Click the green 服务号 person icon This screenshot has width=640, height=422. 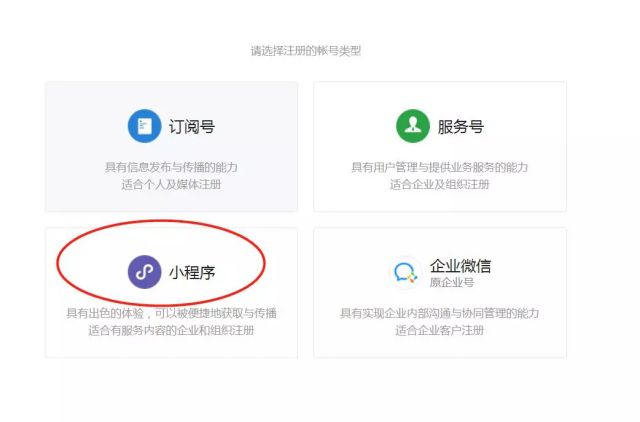click(x=413, y=126)
